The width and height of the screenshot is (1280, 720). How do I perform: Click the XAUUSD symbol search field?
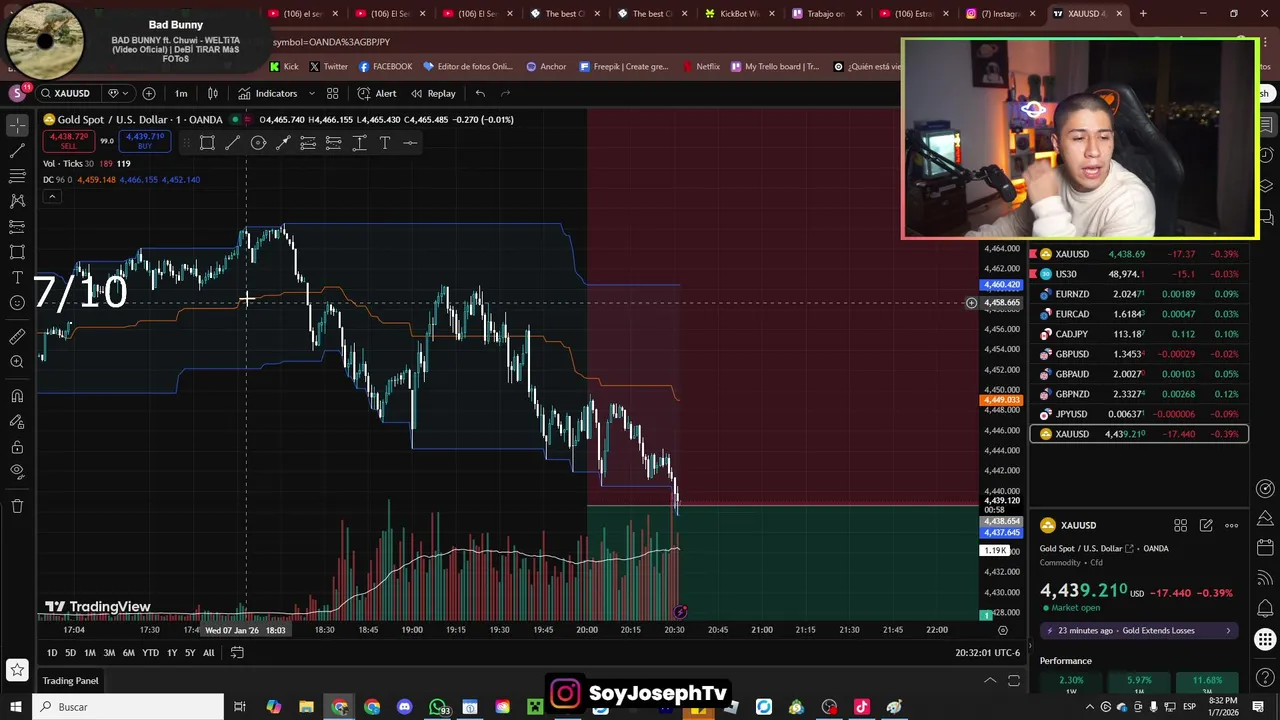pyautogui.click(x=66, y=93)
